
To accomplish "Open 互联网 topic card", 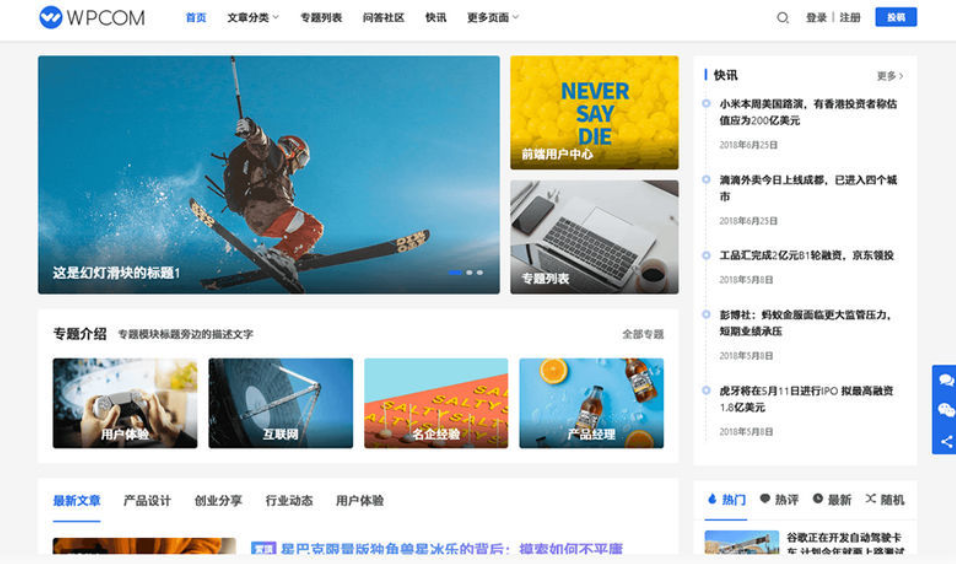I will [280, 403].
